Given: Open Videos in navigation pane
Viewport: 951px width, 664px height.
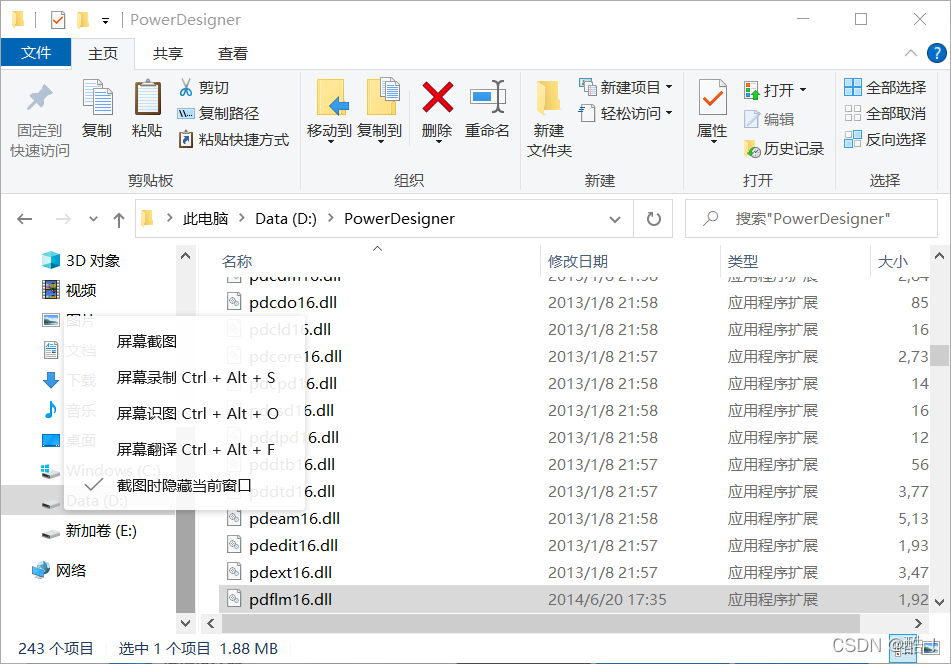Looking at the screenshot, I should click(69, 290).
